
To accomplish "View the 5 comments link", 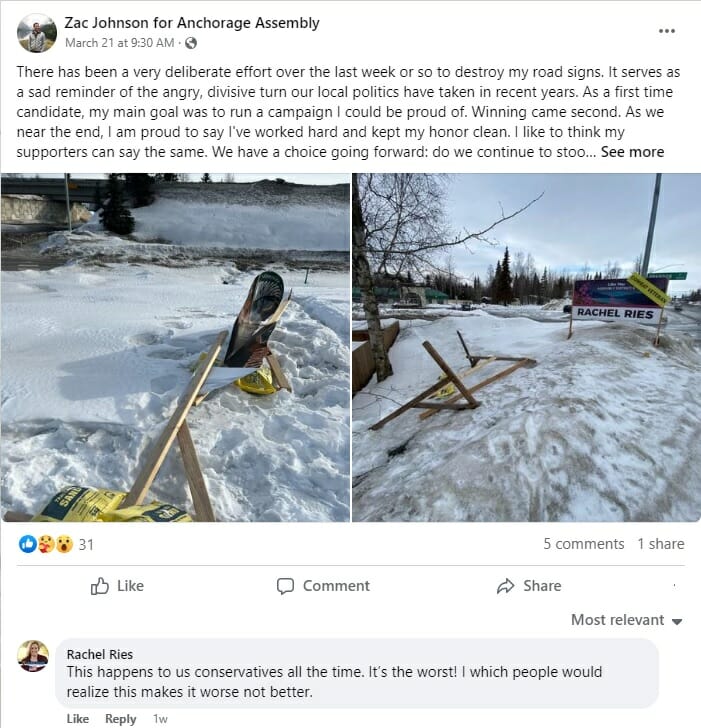I will click(x=584, y=544).
